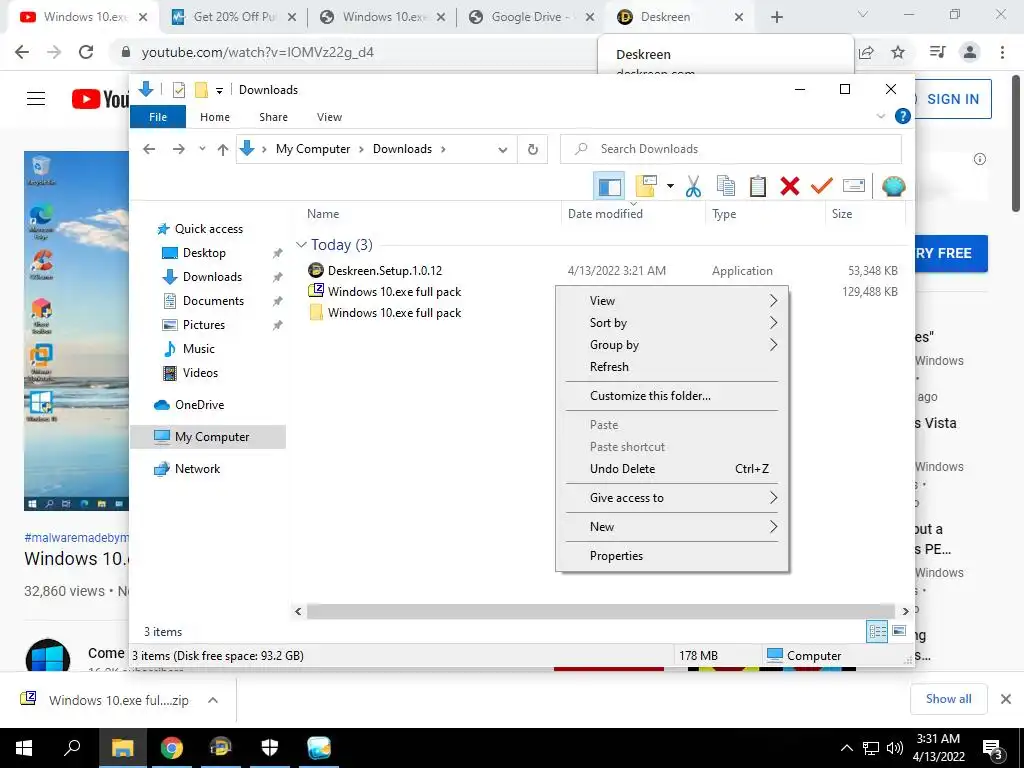
Task: Choose Properties from the context menu
Action: tap(672, 556)
